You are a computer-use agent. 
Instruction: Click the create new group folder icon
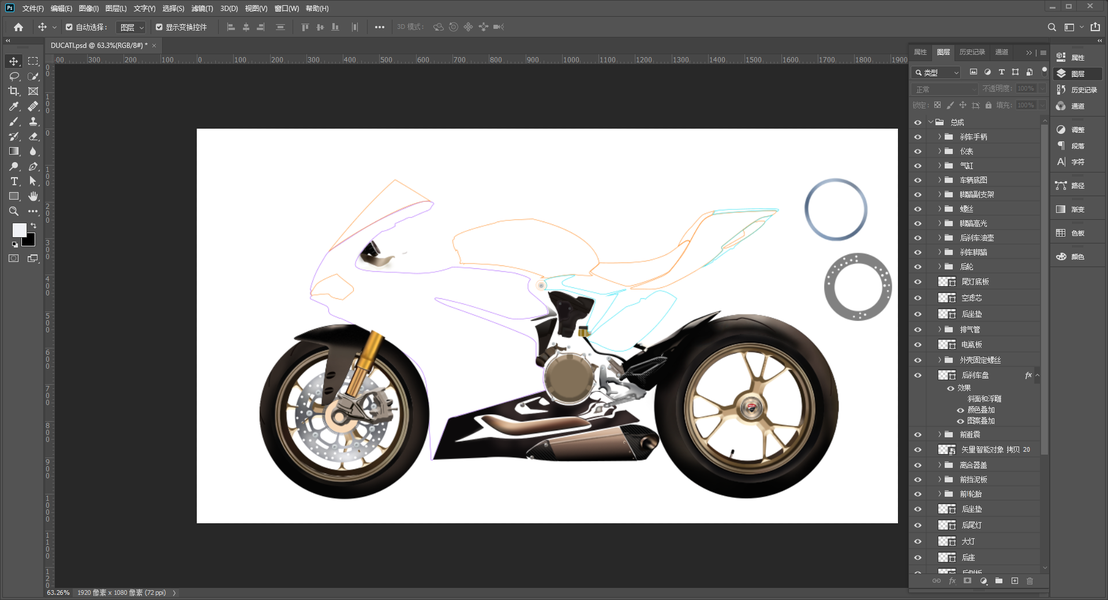[998, 581]
